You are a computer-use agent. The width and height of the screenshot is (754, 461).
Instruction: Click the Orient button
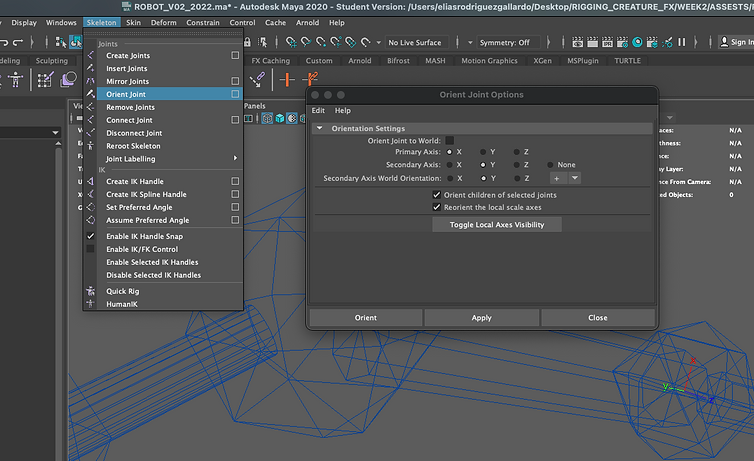click(x=365, y=318)
